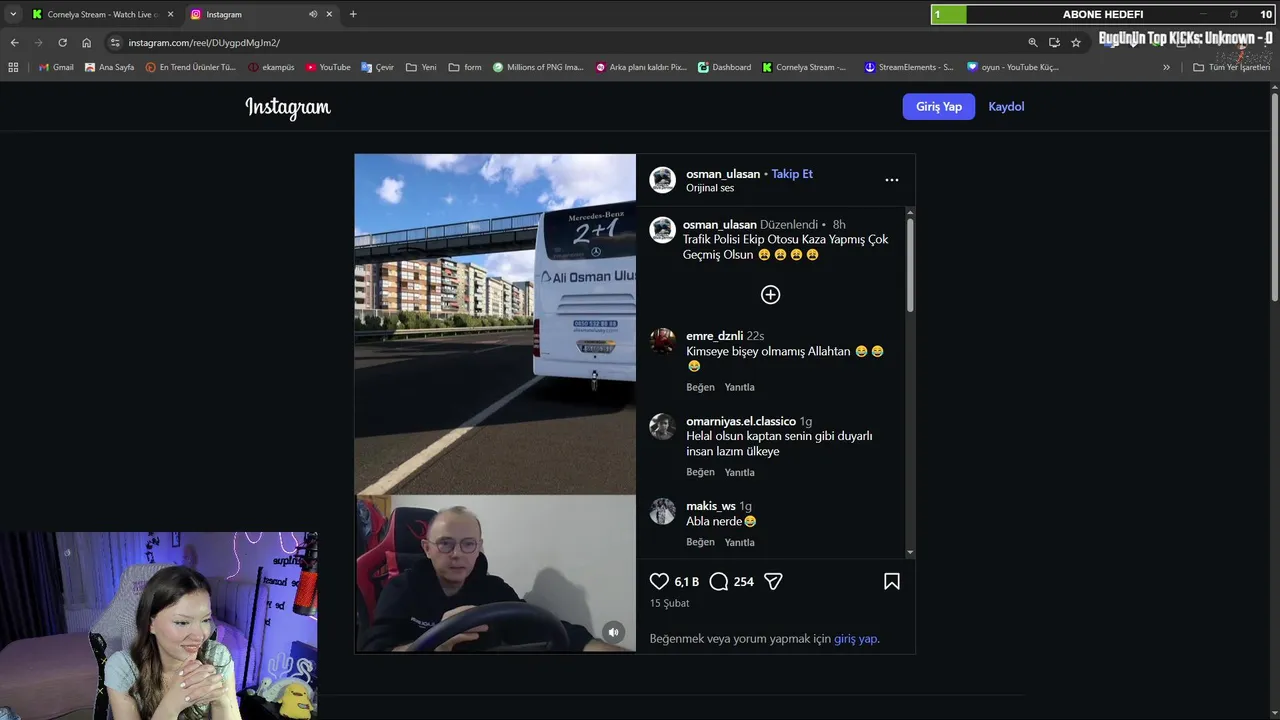Click the giriş yap link below post
The width and height of the screenshot is (1280, 720).
(x=855, y=638)
